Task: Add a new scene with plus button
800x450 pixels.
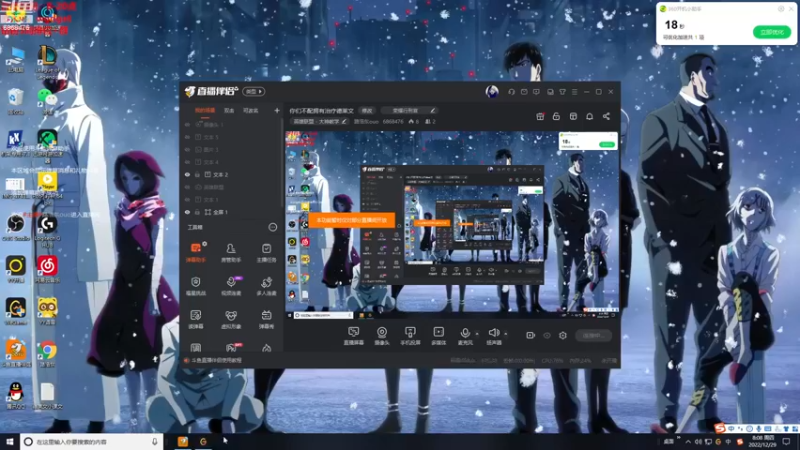Action: [277, 110]
